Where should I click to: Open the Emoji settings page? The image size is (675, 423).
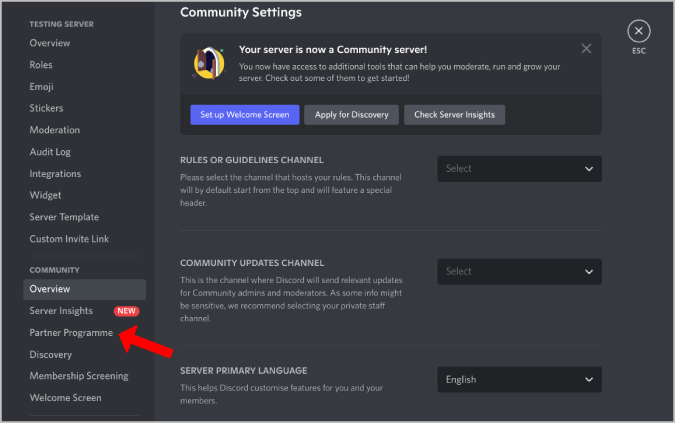point(41,86)
